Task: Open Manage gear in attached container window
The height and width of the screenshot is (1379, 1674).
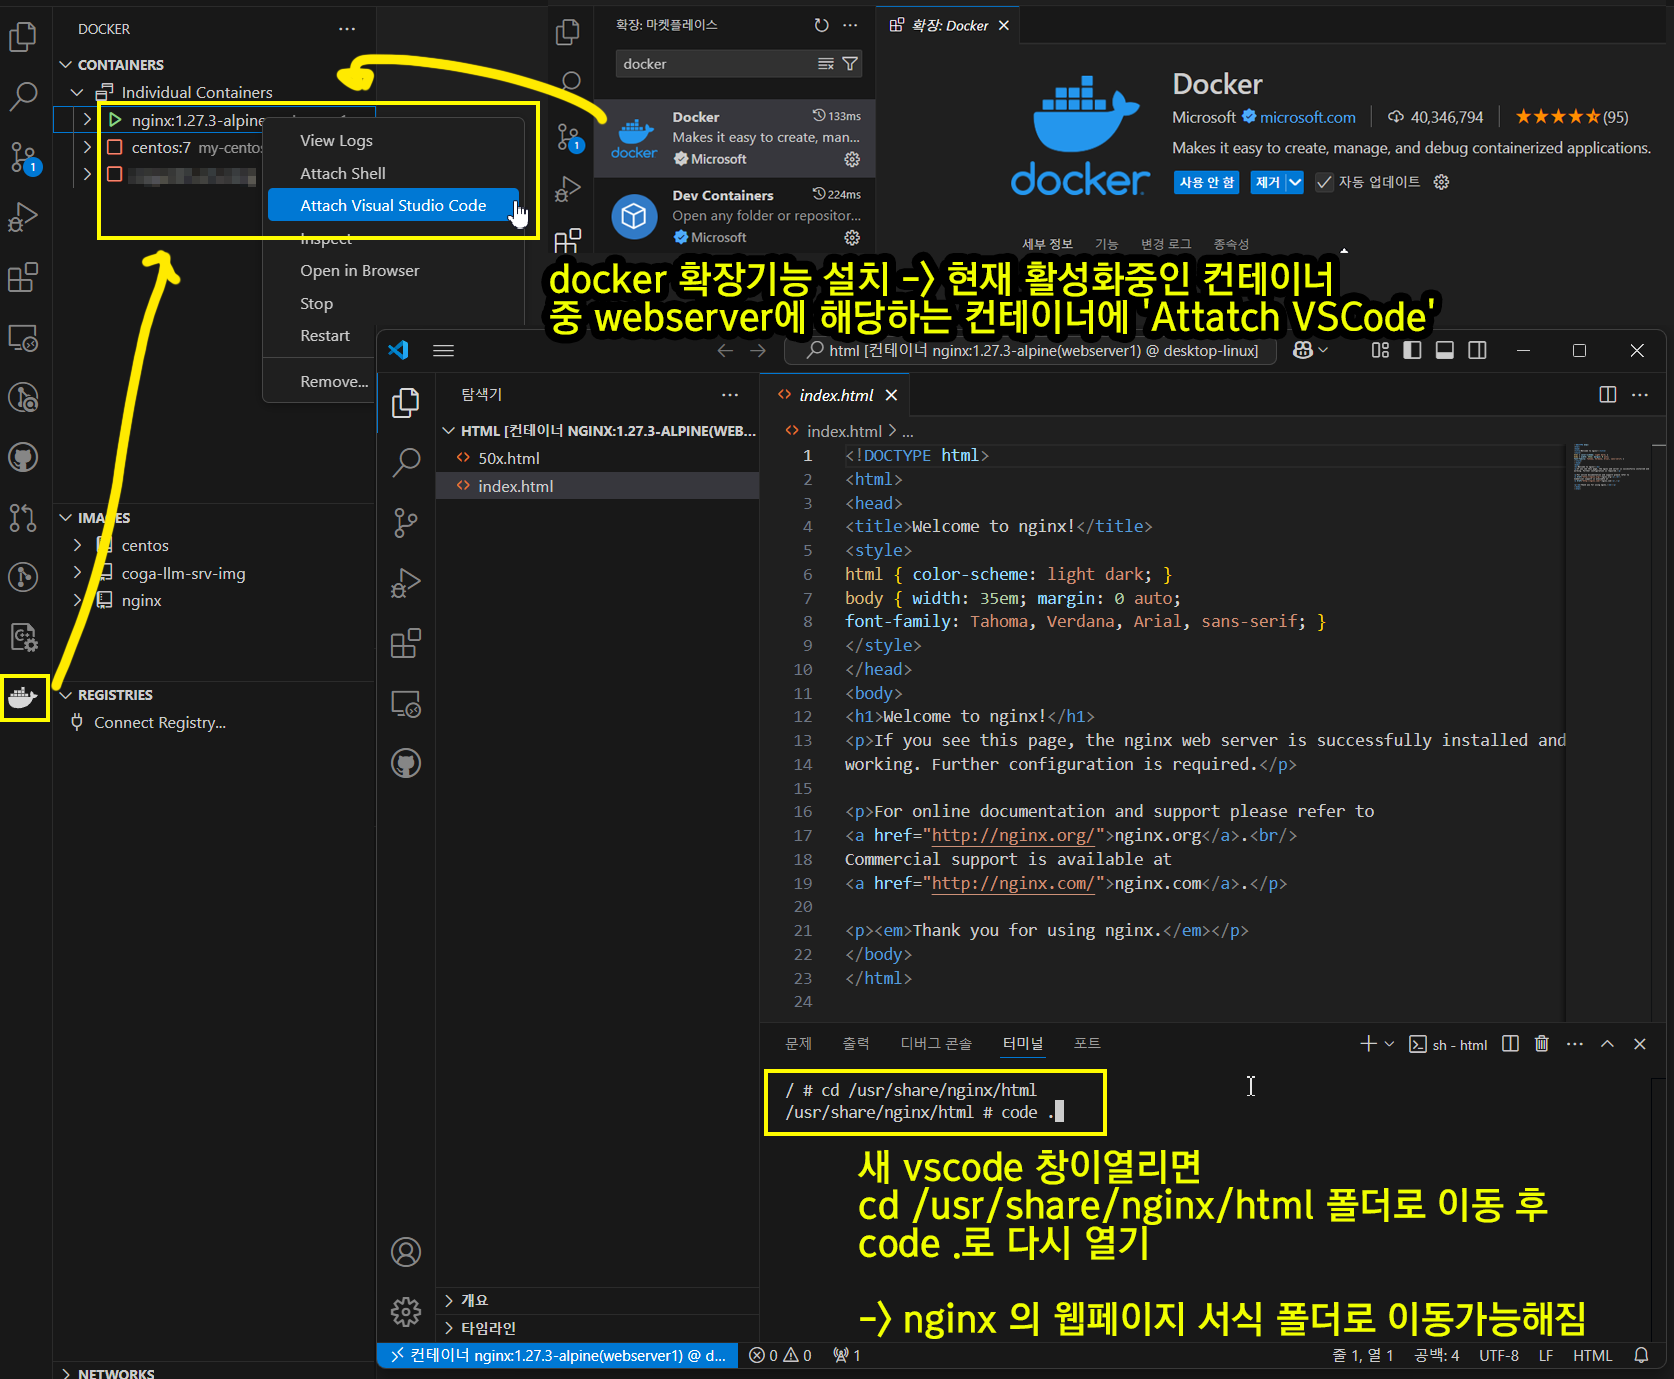Action: [x=406, y=1311]
